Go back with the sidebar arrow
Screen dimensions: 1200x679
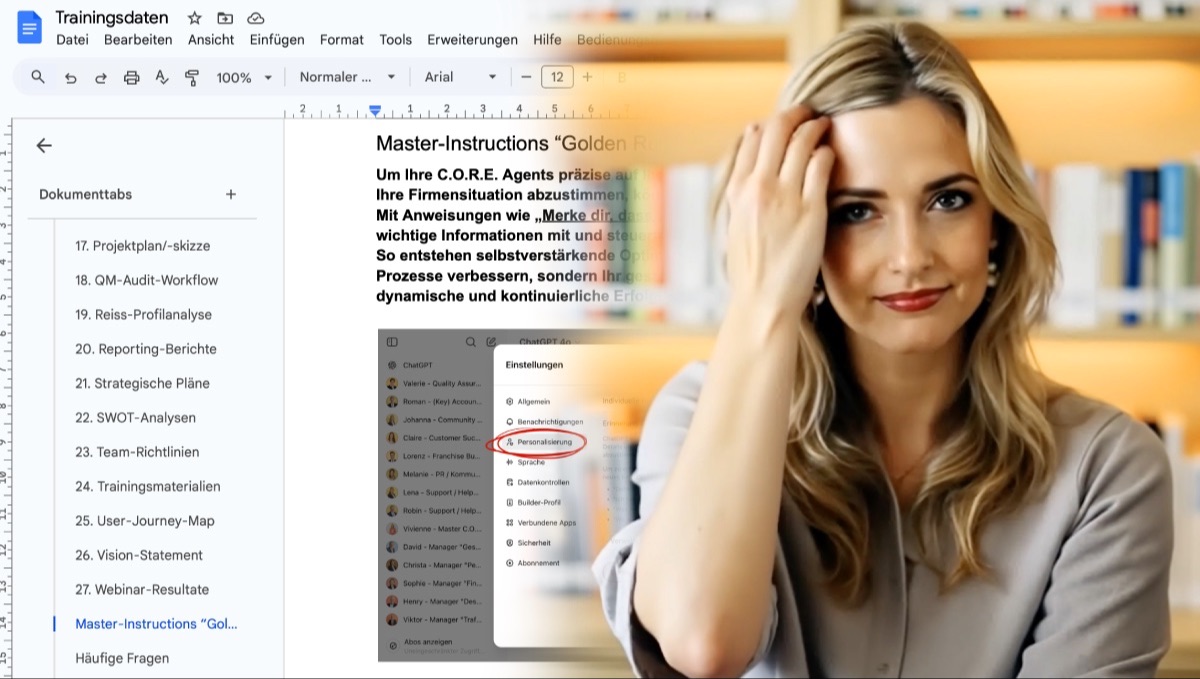tap(44, 145)
